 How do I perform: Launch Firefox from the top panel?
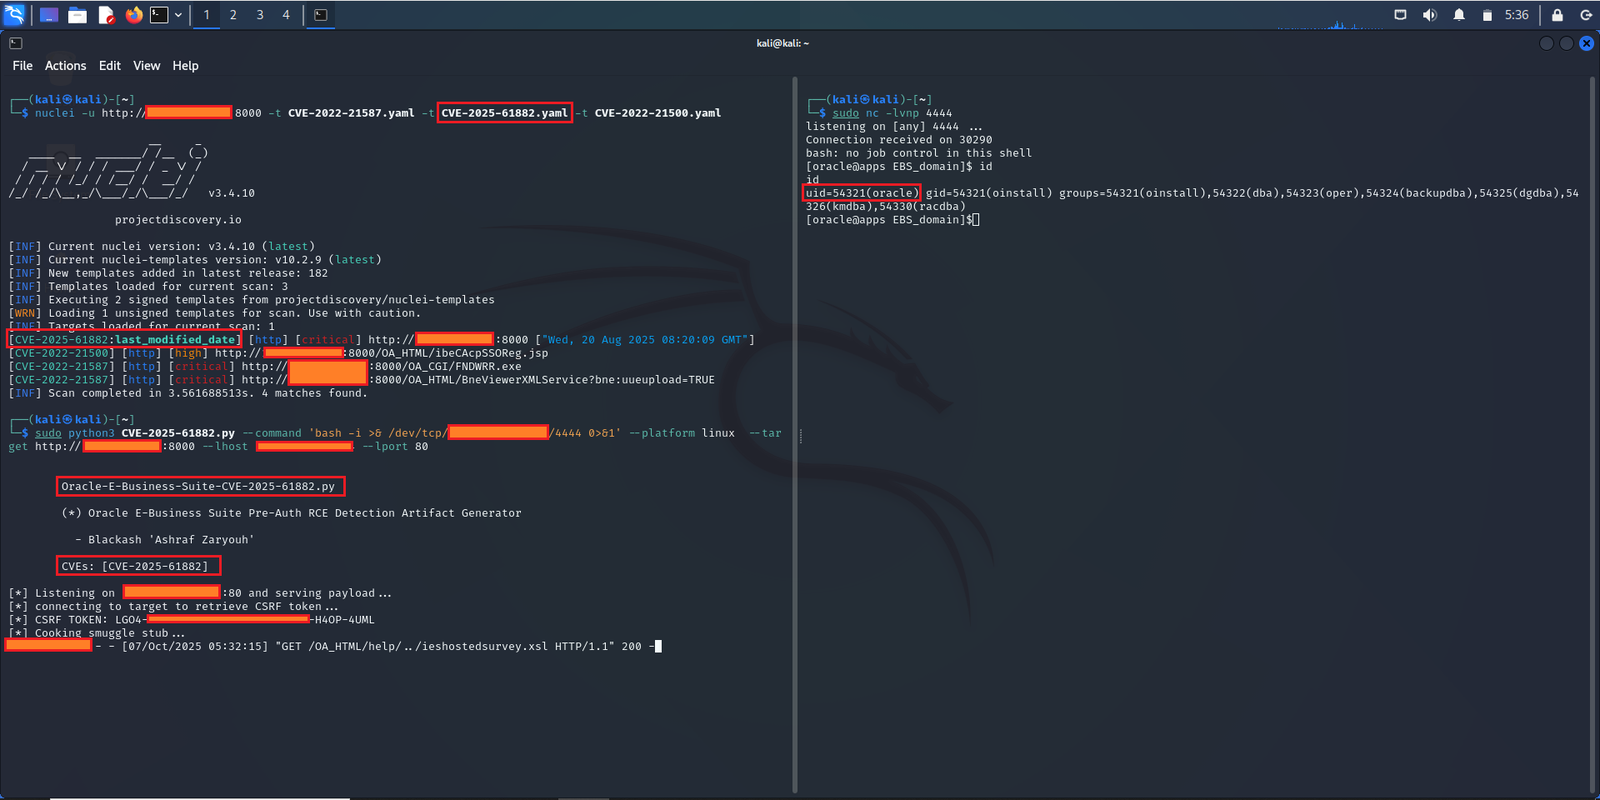point(134,15)
